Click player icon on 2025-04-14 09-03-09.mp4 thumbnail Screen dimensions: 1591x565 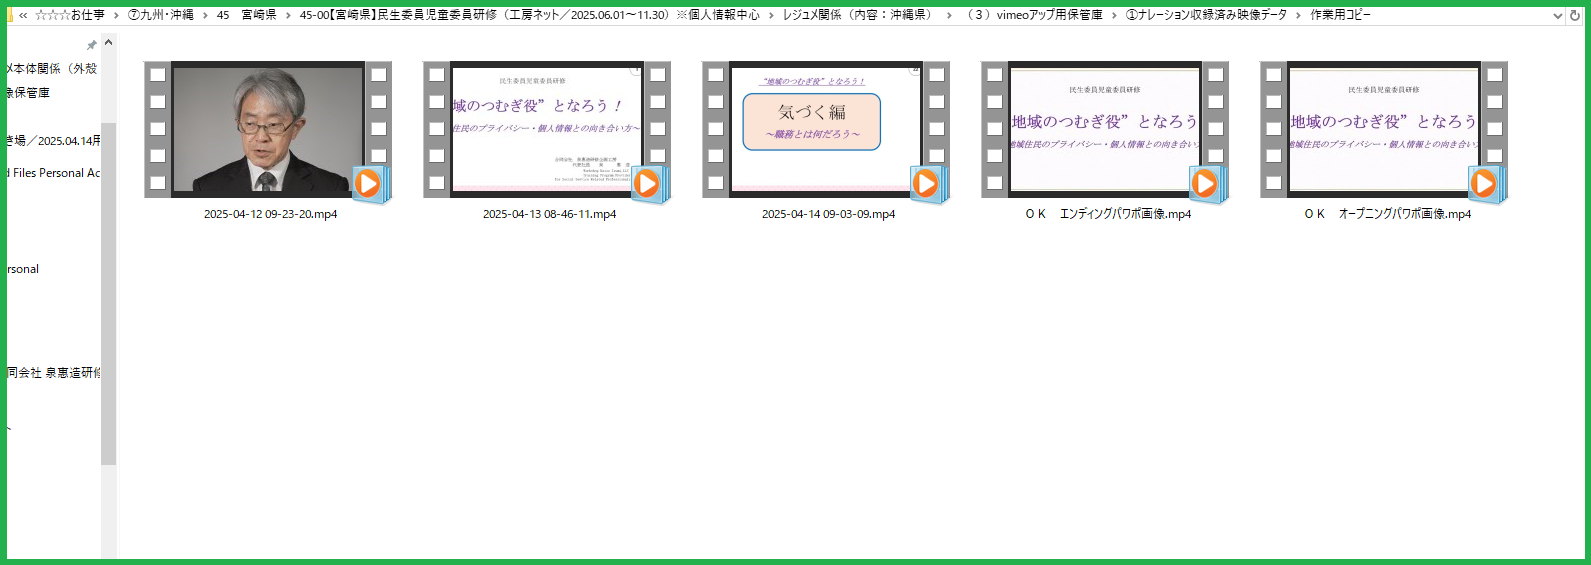click(x=928, y=184)
